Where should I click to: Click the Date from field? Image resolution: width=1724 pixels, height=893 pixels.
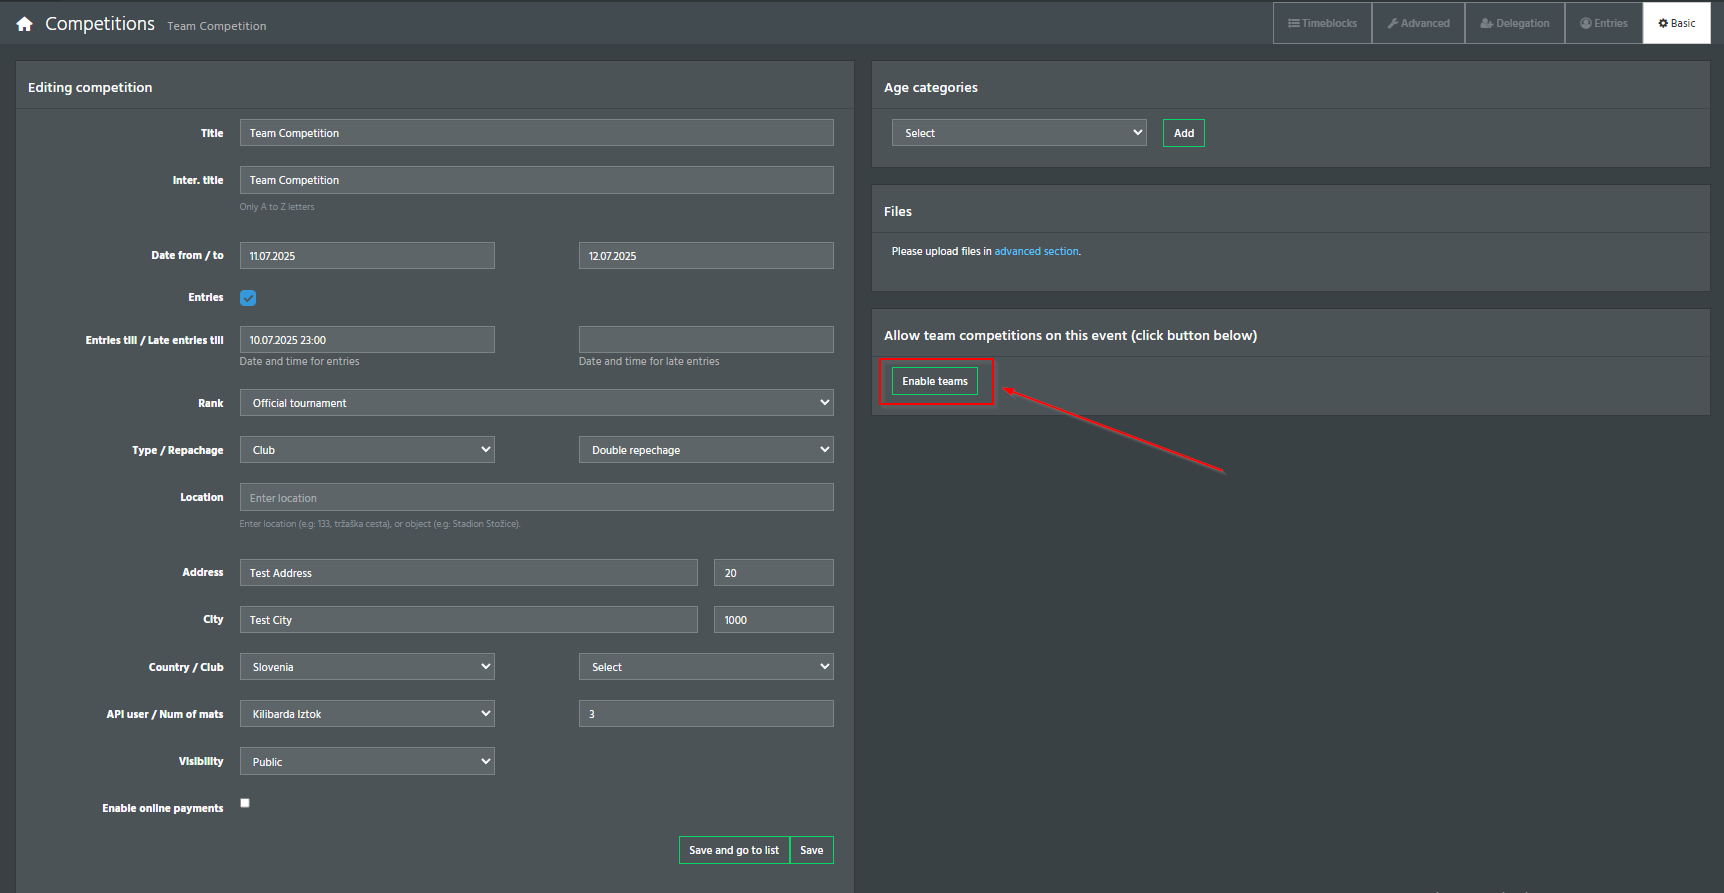coord(367,256)
